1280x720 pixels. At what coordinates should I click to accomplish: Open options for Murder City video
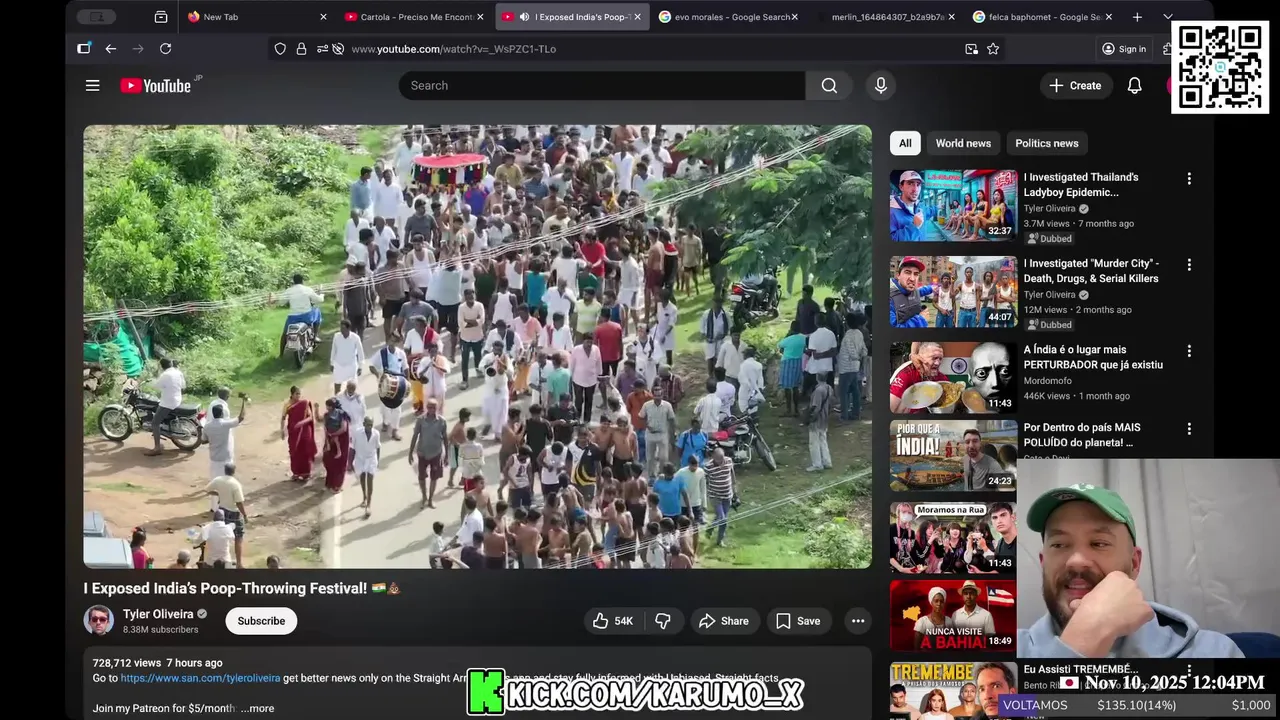1189,265
